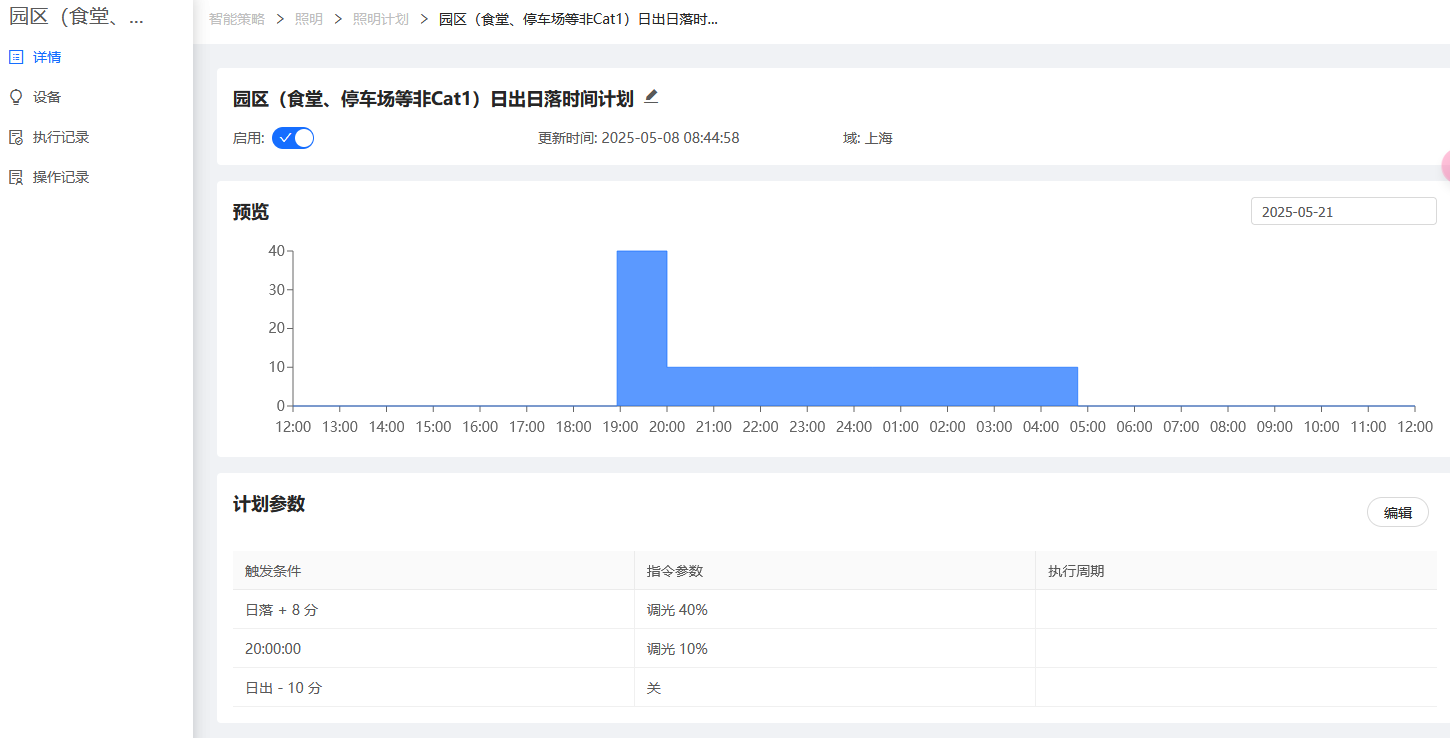Viewport: 1450px width, 738px height.
Task: Click the 调光 40% command cell
Action: pyautogui.click(x=835, y=609)
